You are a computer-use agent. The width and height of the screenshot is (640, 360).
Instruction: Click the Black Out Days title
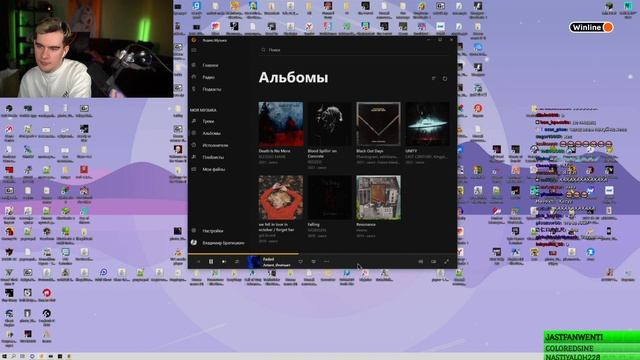370,151
